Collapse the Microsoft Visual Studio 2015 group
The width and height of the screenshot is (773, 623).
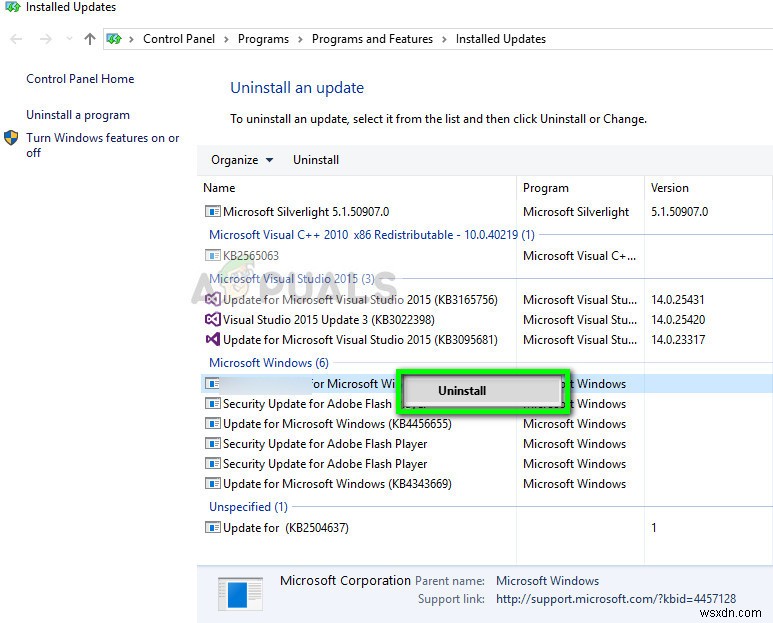[292, 278]
